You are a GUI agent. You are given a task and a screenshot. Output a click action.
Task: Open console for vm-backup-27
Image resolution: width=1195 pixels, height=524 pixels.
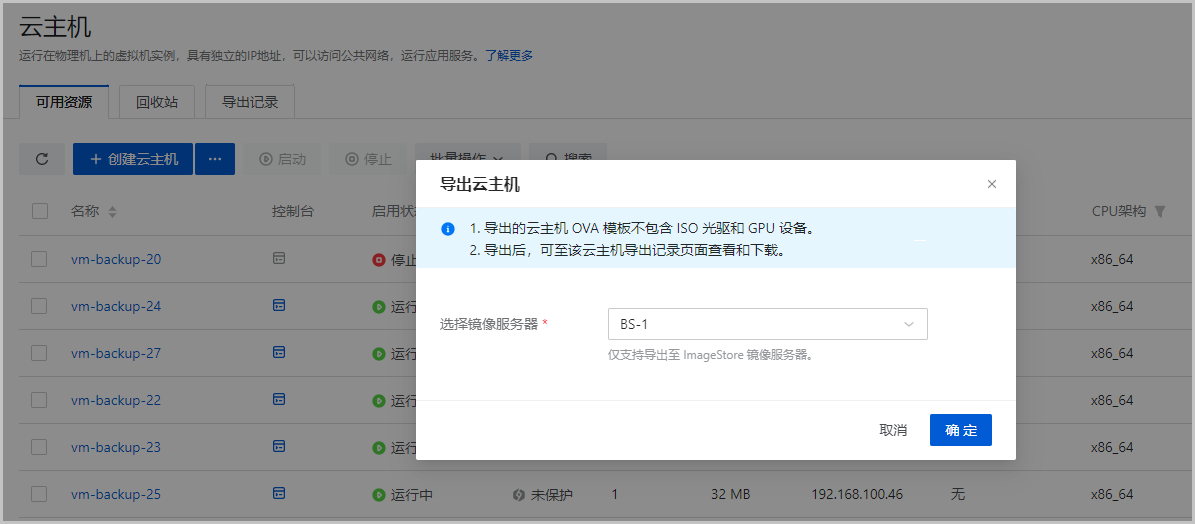click(x=279, y=352)
